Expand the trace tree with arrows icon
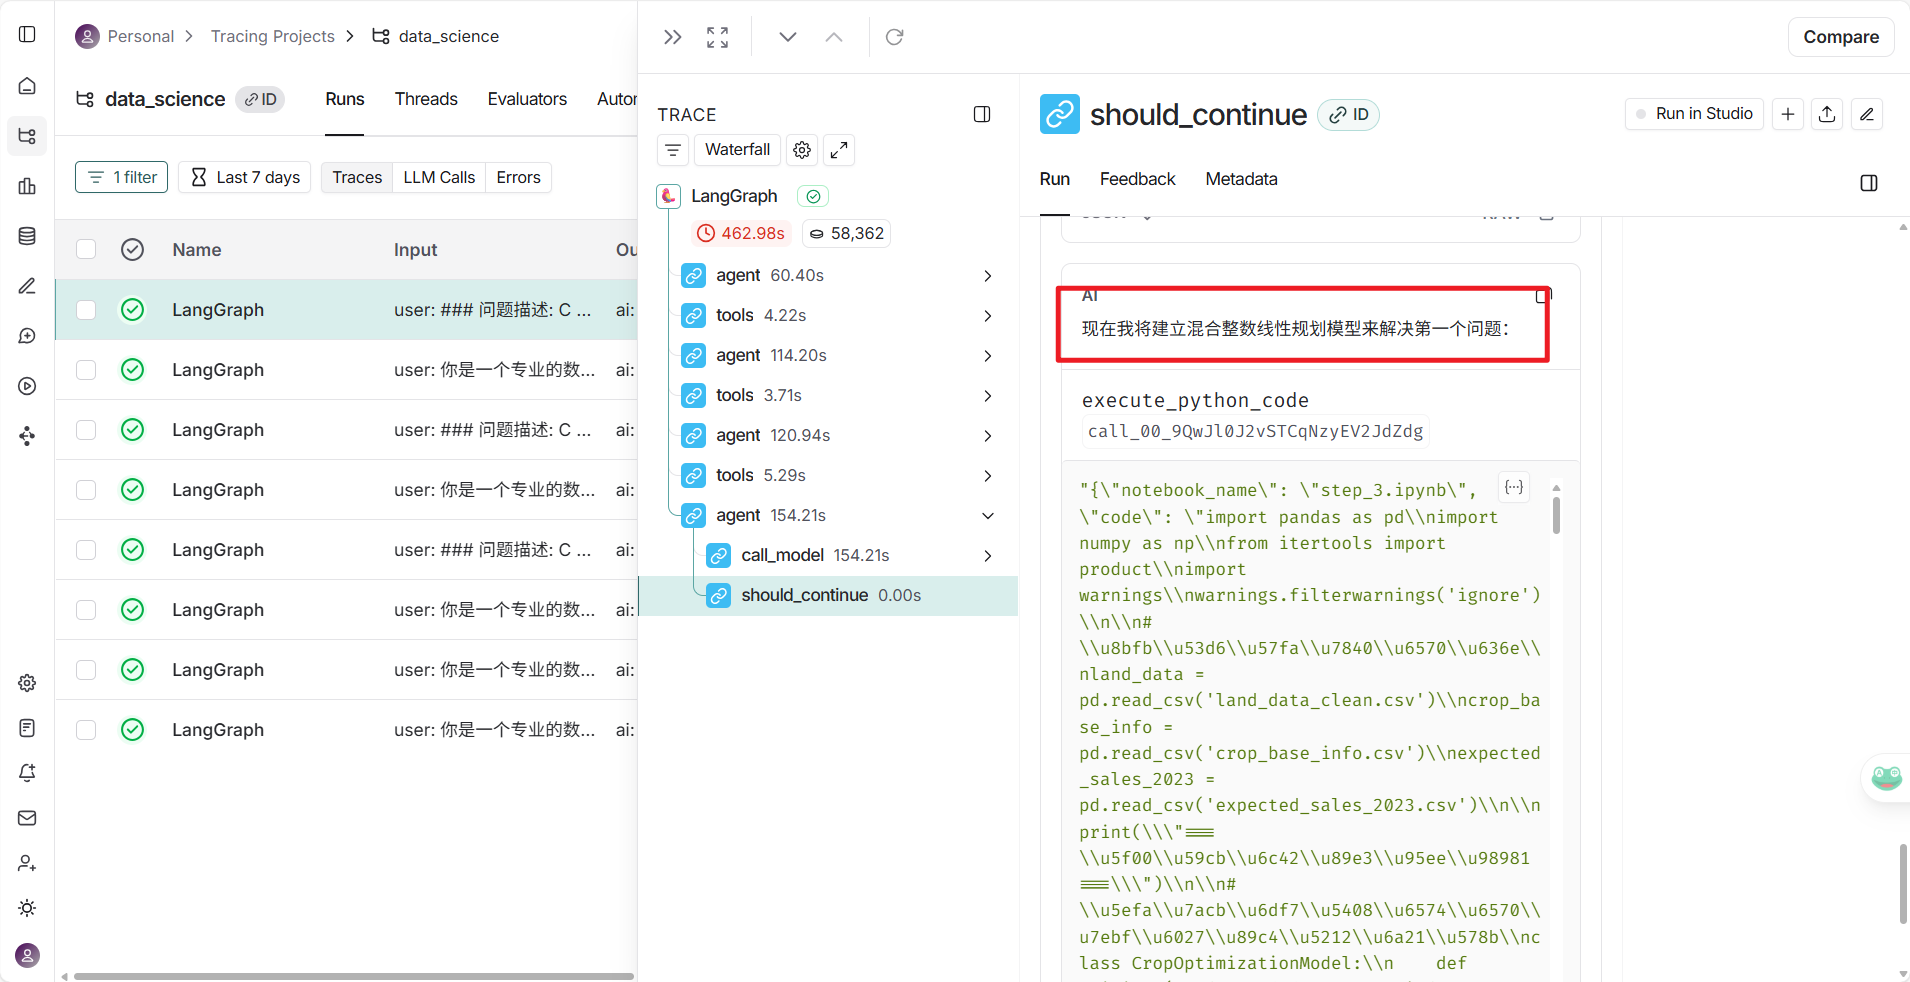 [839, 150]
